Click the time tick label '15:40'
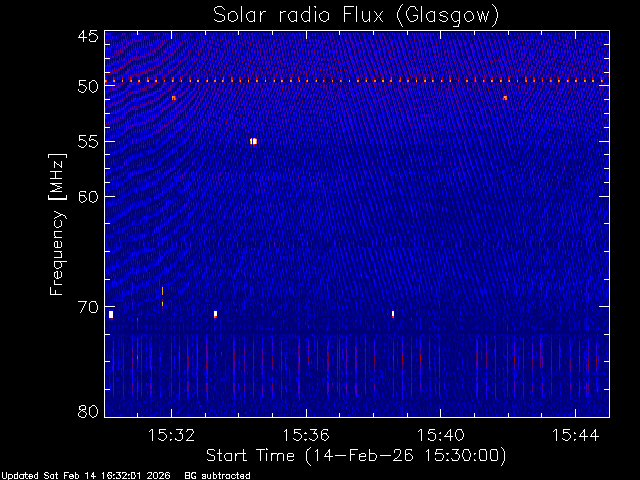 (440, 435)
